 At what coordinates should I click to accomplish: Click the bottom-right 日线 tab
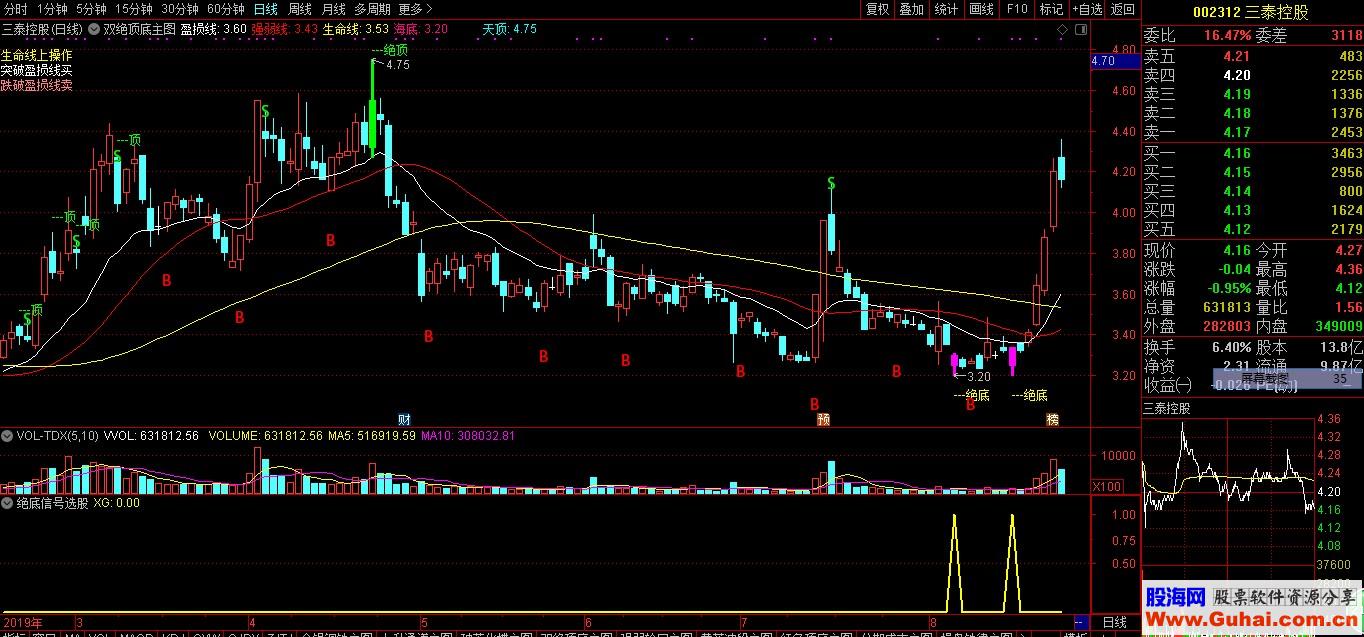point(1114,623)
